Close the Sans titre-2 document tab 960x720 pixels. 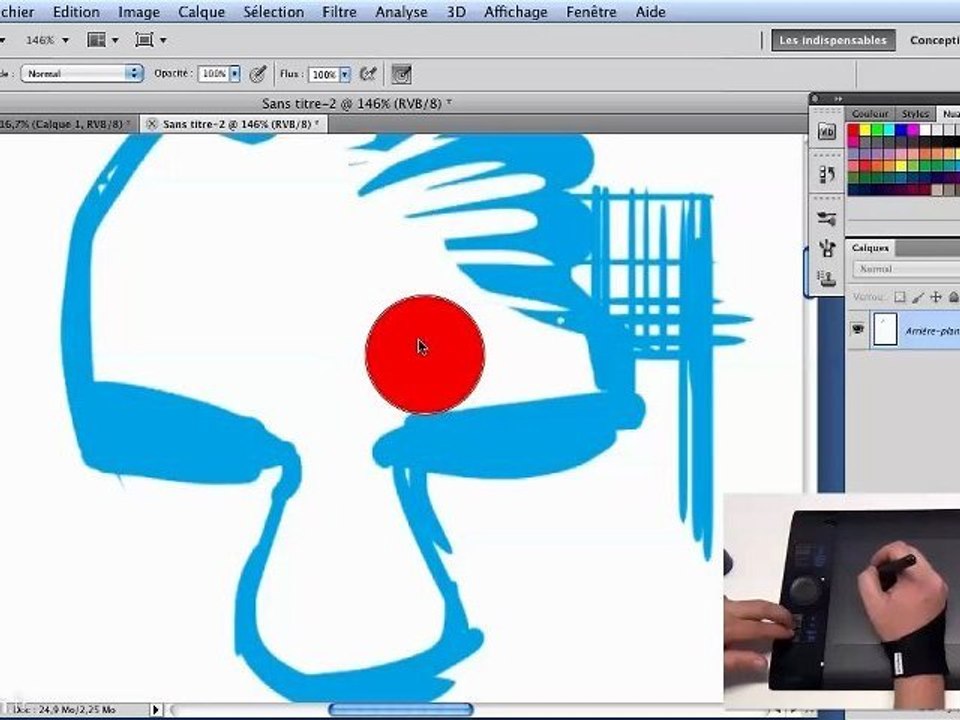pos(152,124)
